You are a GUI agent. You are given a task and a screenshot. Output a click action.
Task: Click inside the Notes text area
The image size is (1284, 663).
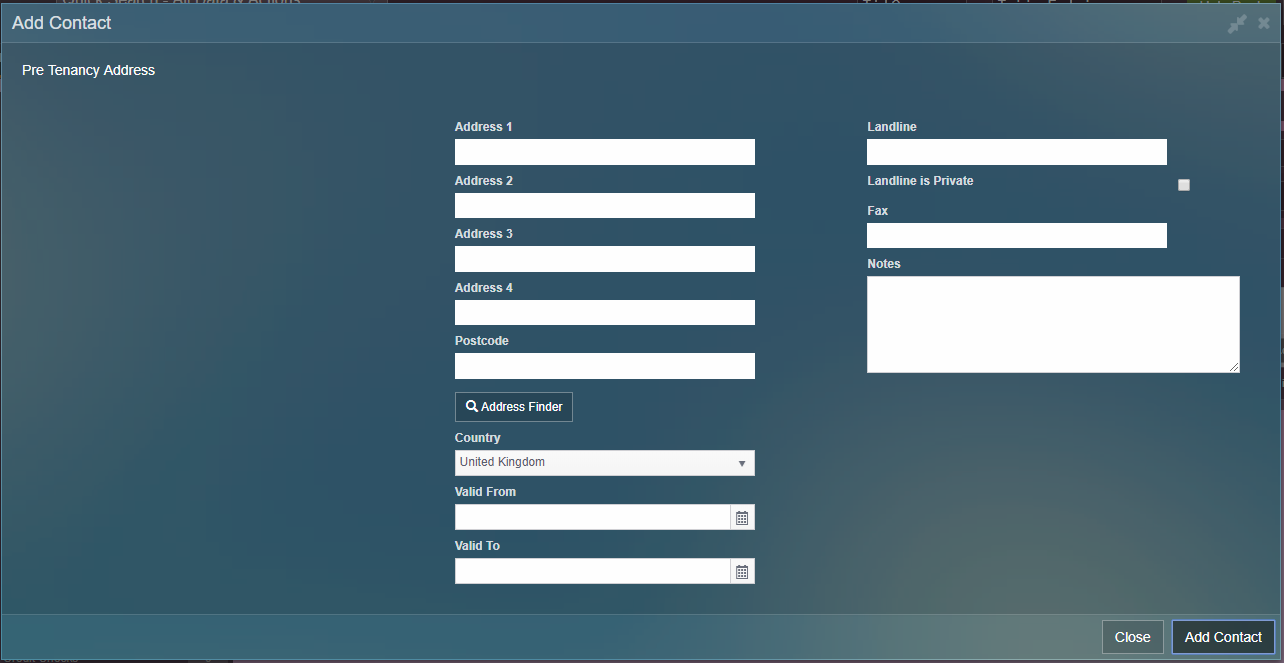1052,324
